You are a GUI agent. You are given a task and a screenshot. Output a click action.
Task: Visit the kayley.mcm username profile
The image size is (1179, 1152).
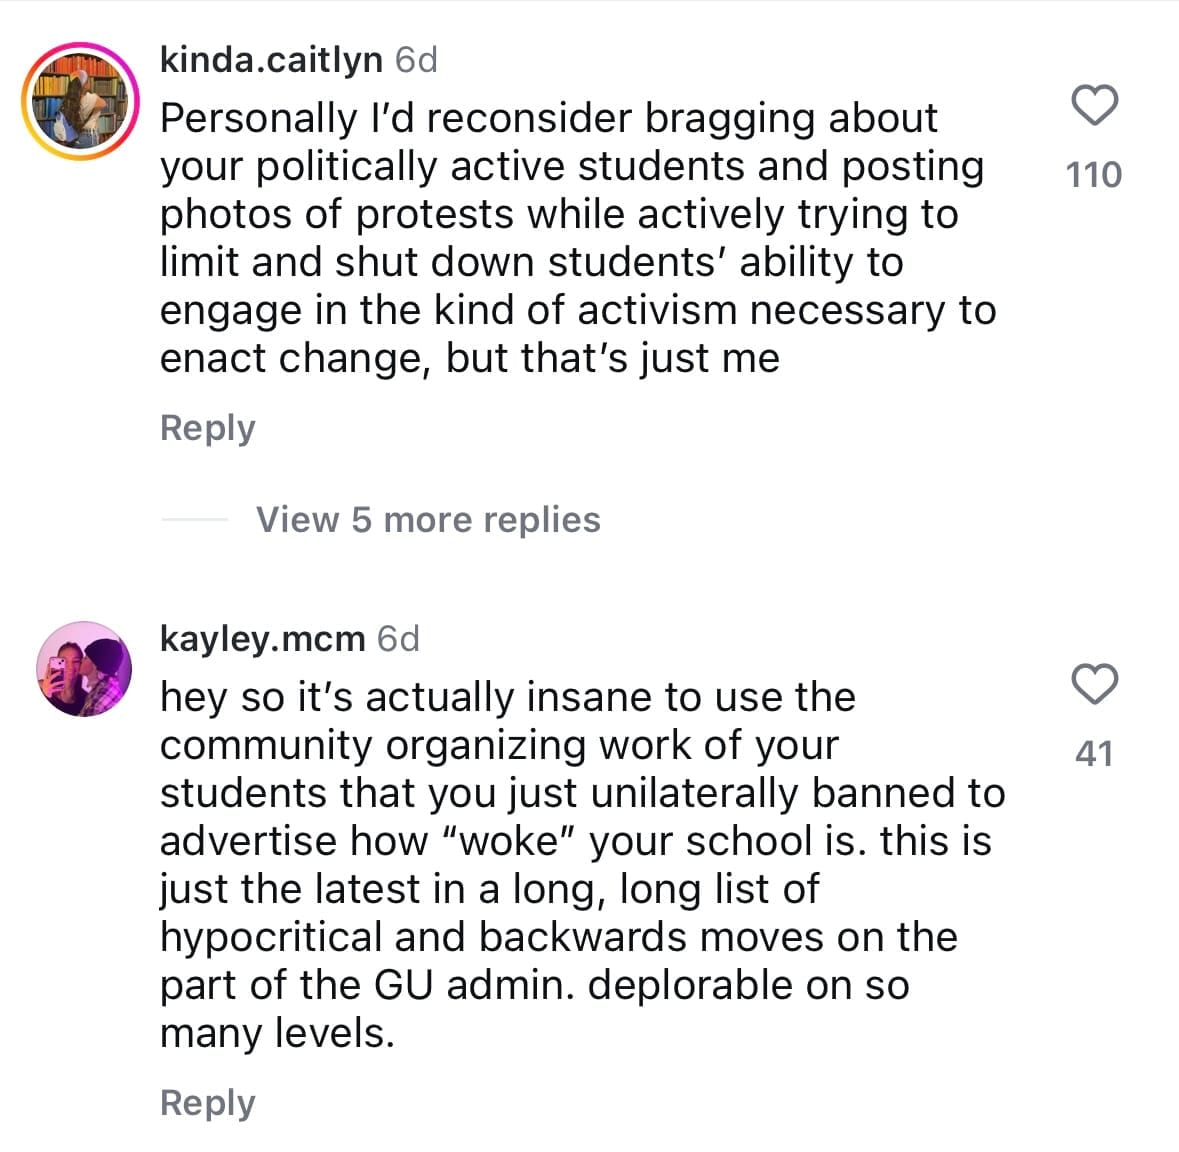click(x=262, y=638)
